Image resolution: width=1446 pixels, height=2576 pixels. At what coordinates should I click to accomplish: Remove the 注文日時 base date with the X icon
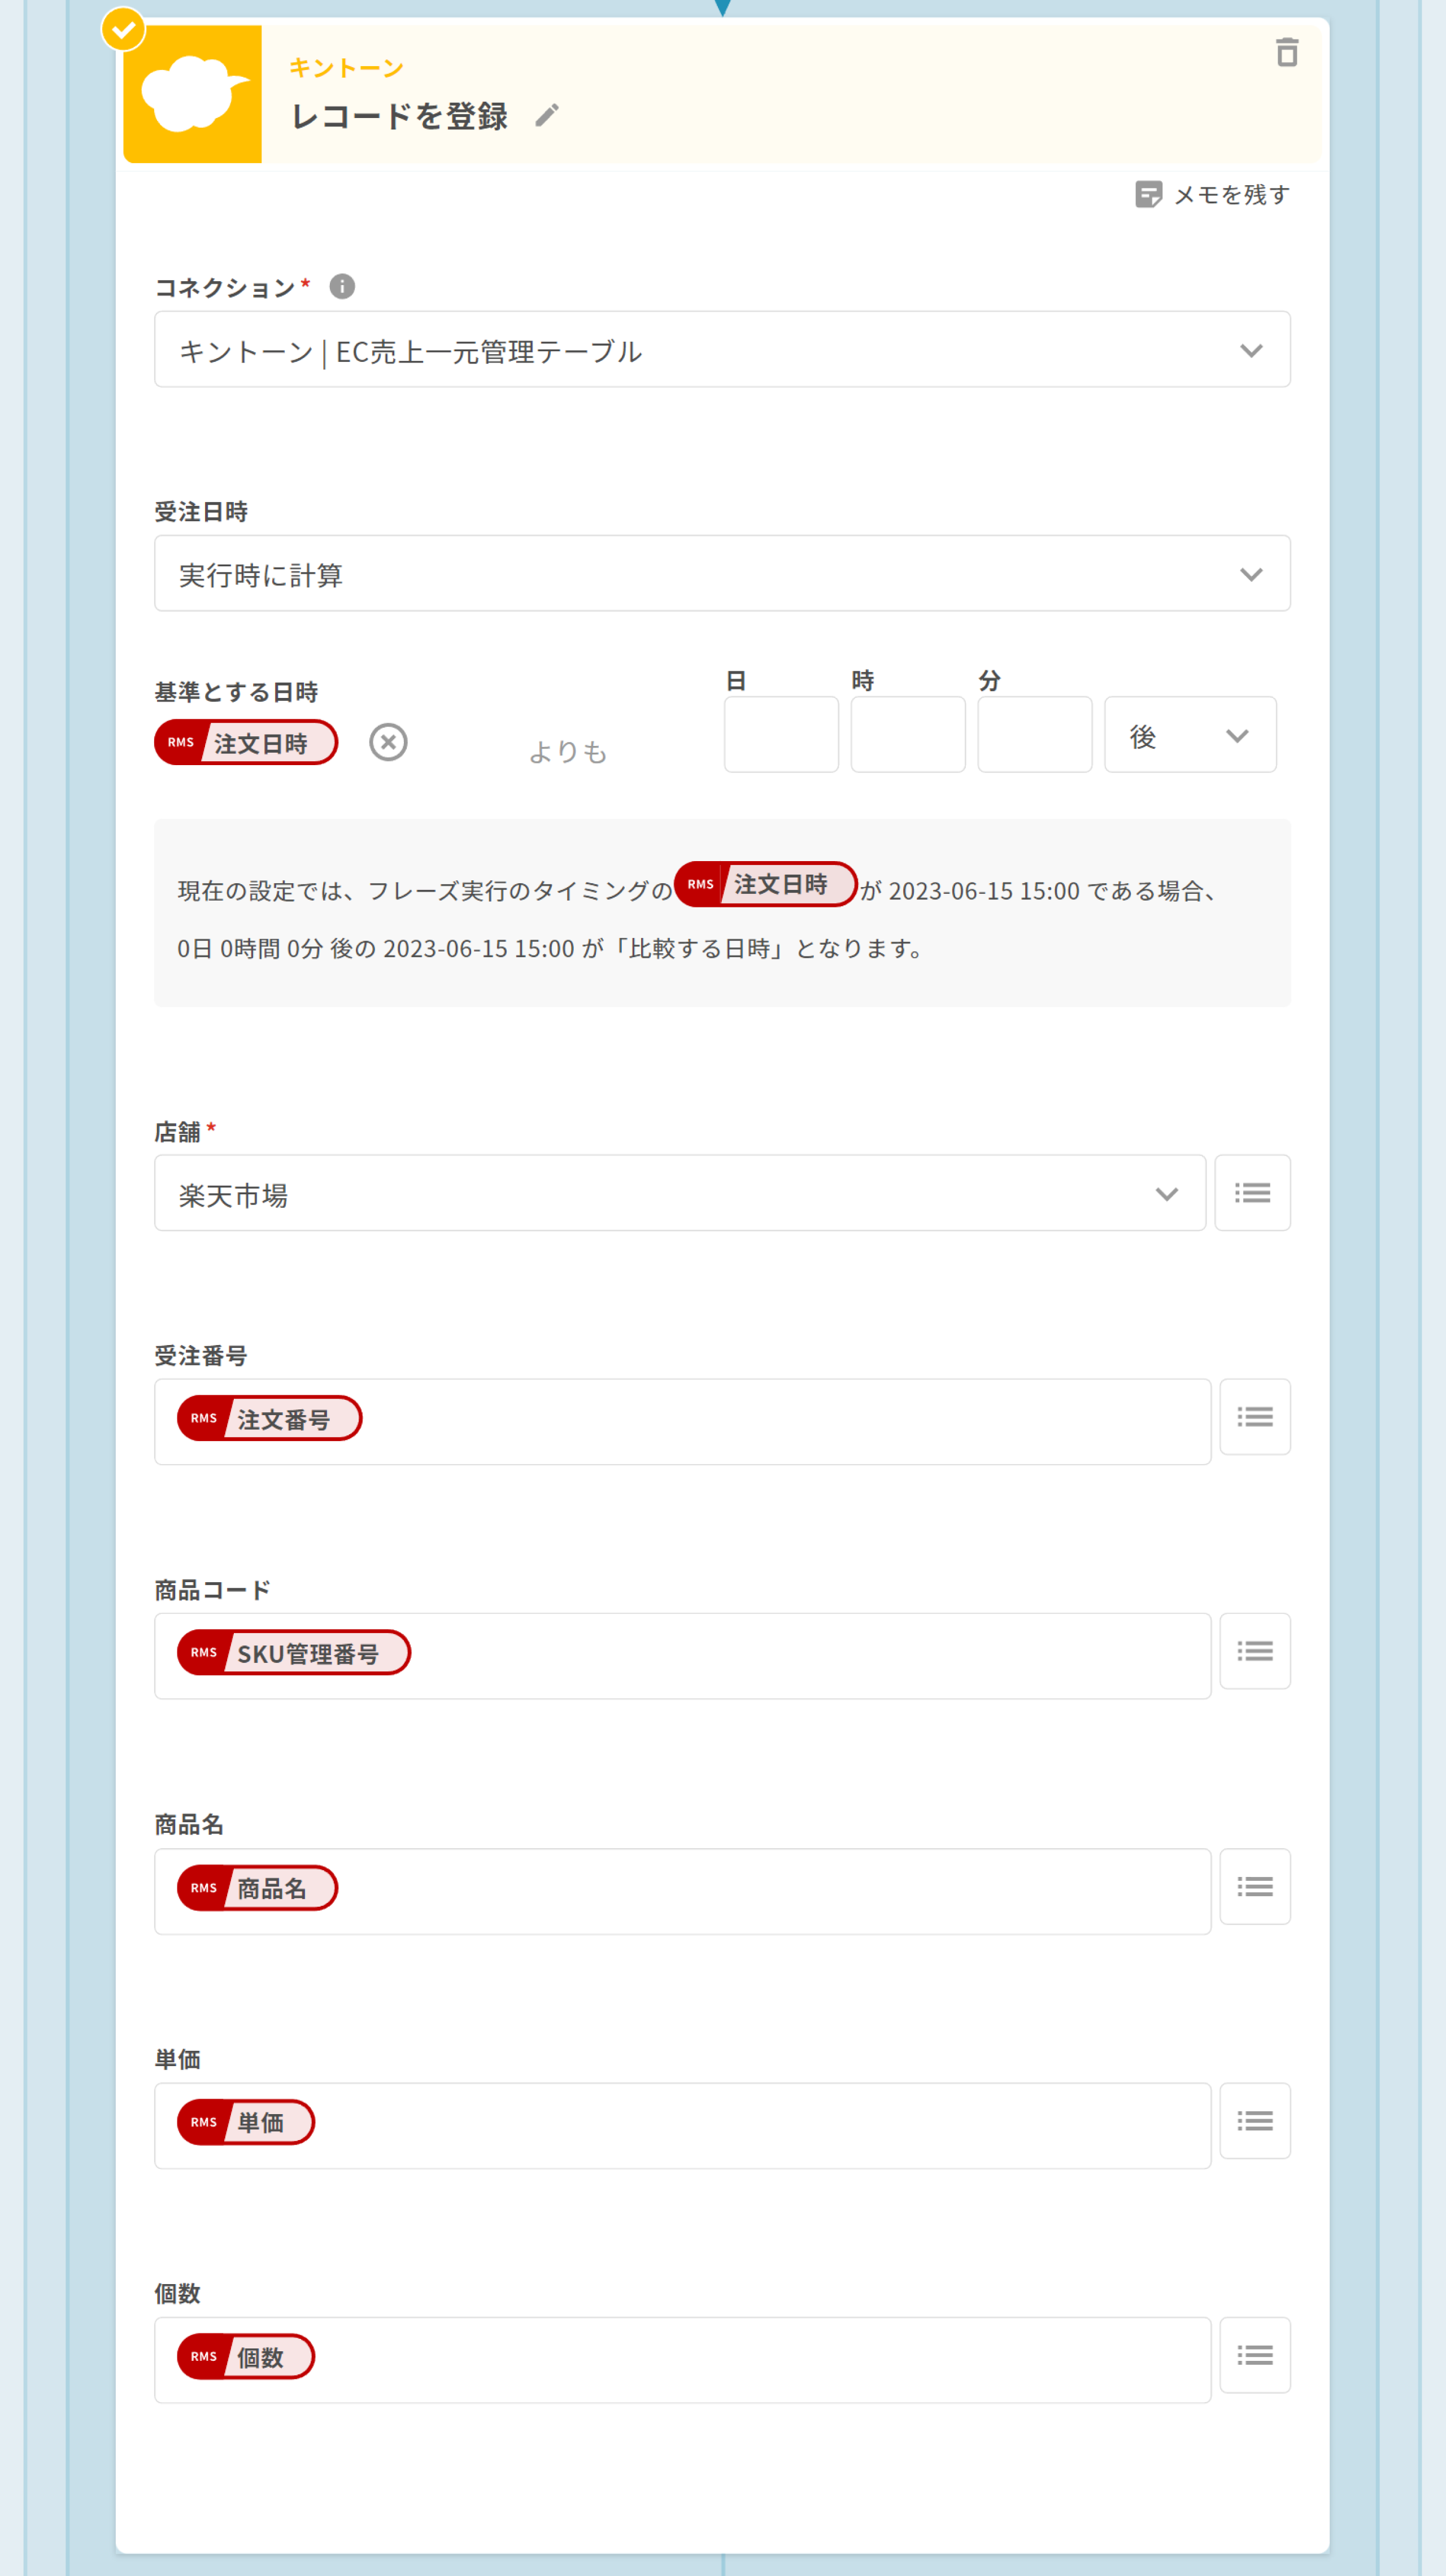[x=388, y=742]
